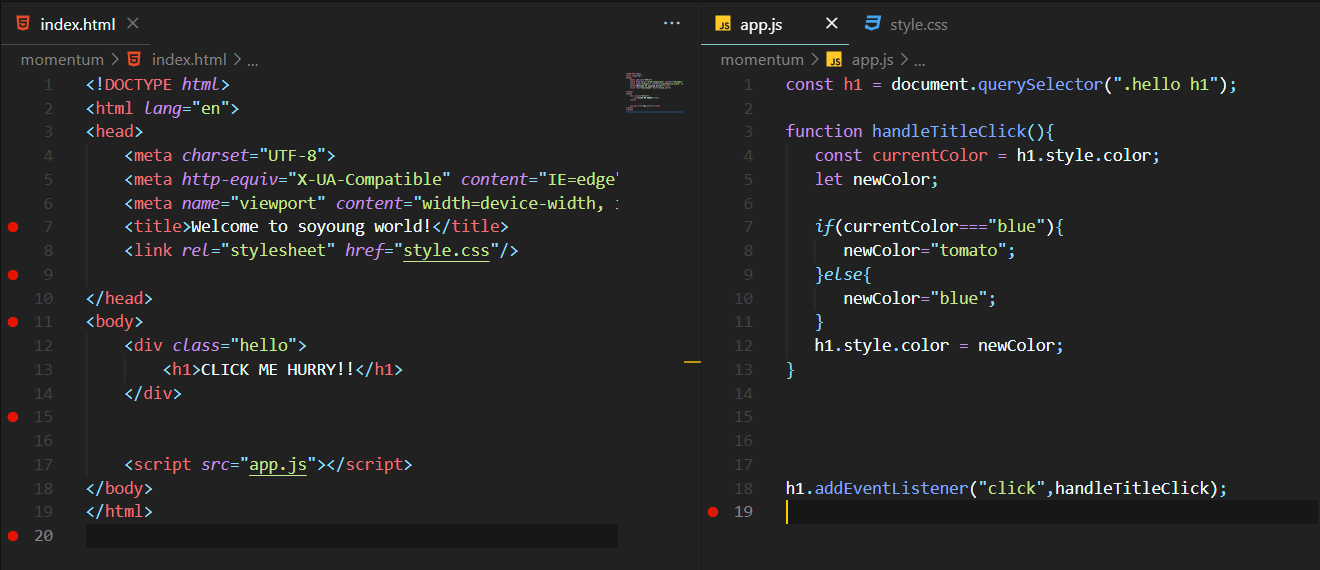Follow the app.js link in script src
Image resolution: width=1320 pixels, height=570 pixels.
278,464
